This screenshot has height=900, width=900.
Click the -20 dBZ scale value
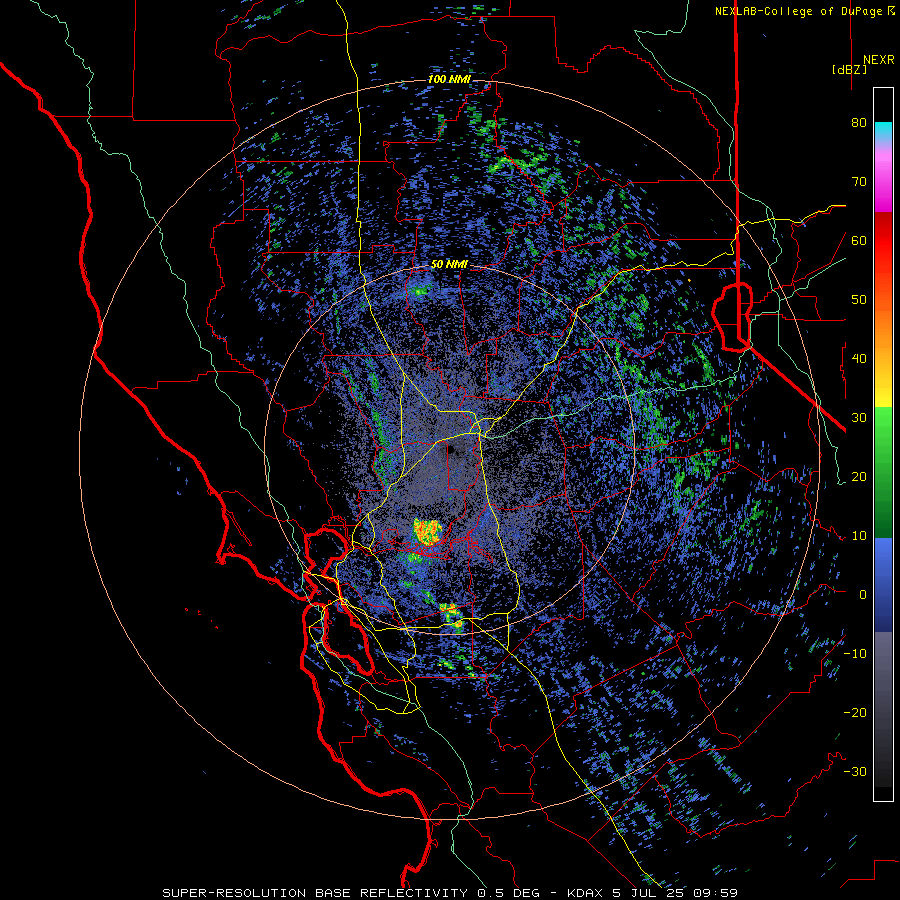pyautogui.click(x=855, y=712)
